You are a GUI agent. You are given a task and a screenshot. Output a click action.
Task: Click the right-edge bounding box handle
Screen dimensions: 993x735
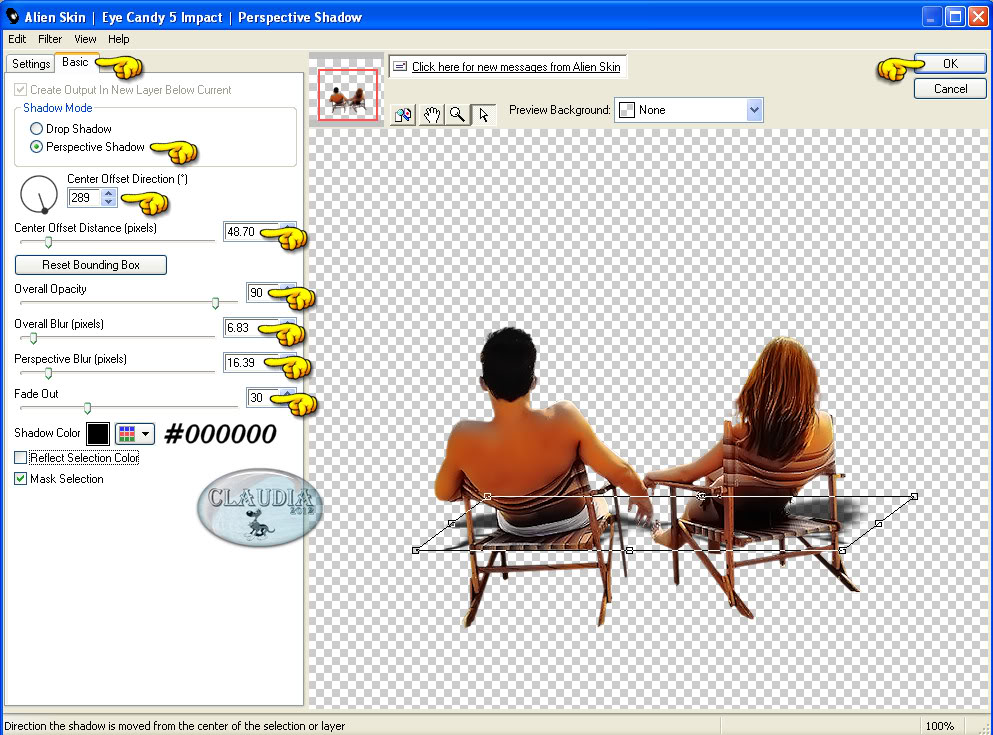click(878, 524)
